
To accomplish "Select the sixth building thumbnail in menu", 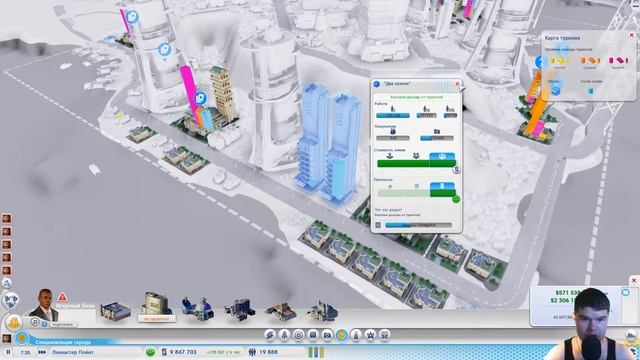I will 323,310.
